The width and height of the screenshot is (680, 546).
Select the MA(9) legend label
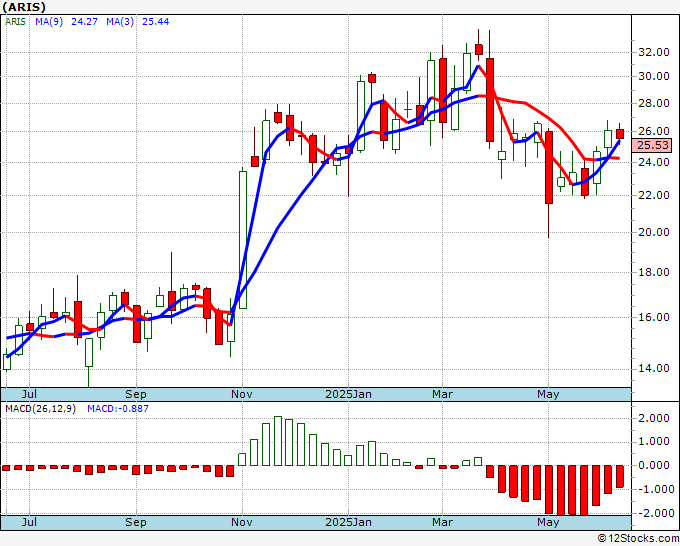click(x=49, y=22)
